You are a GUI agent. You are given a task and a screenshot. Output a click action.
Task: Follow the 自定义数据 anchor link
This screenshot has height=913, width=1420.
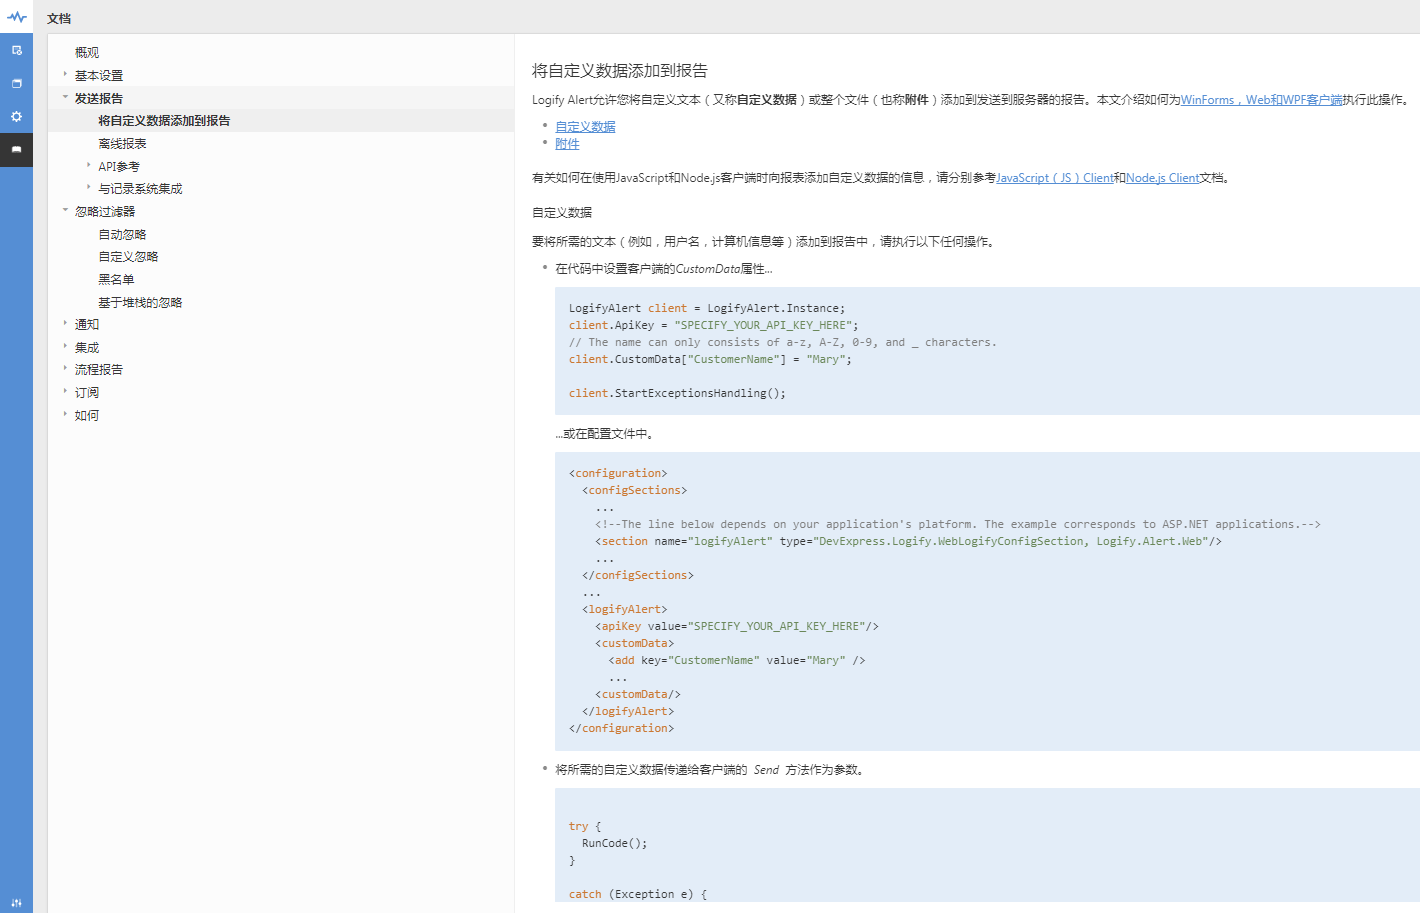[585, 127]
